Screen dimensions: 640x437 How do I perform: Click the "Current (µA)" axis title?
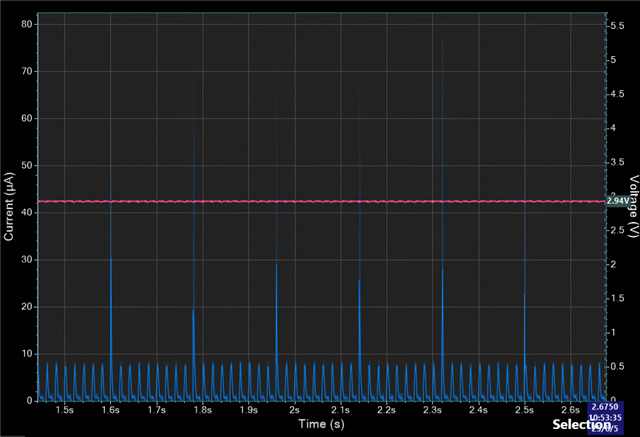pyautogui.click(x=9, y=206)
